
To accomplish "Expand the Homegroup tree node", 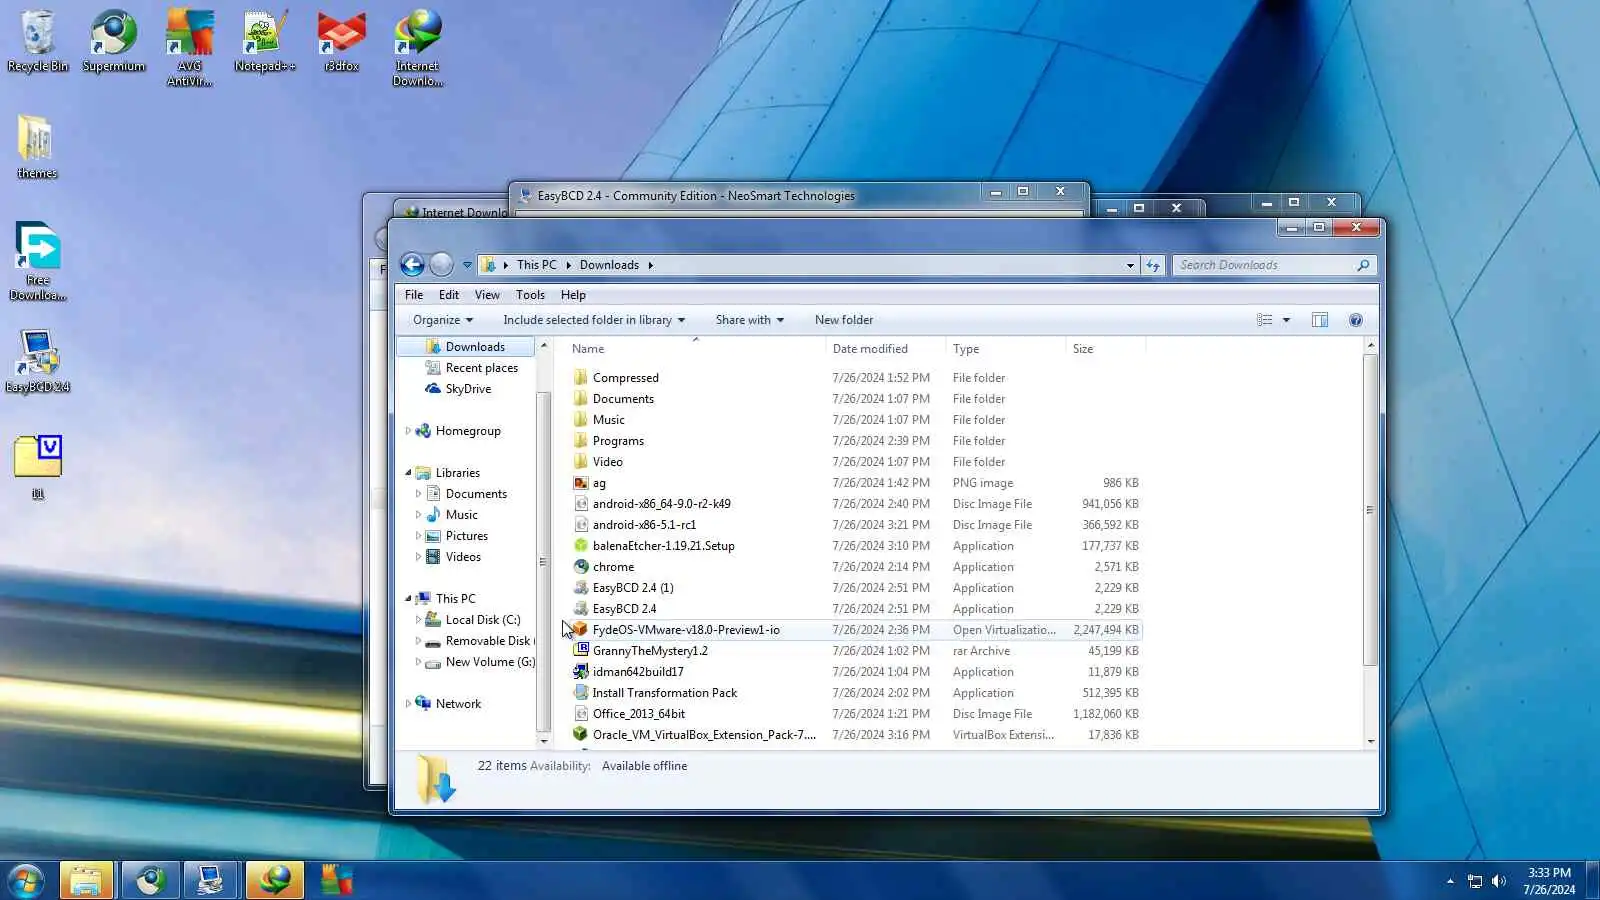I will pyautogui.click(x=408, y=431).
